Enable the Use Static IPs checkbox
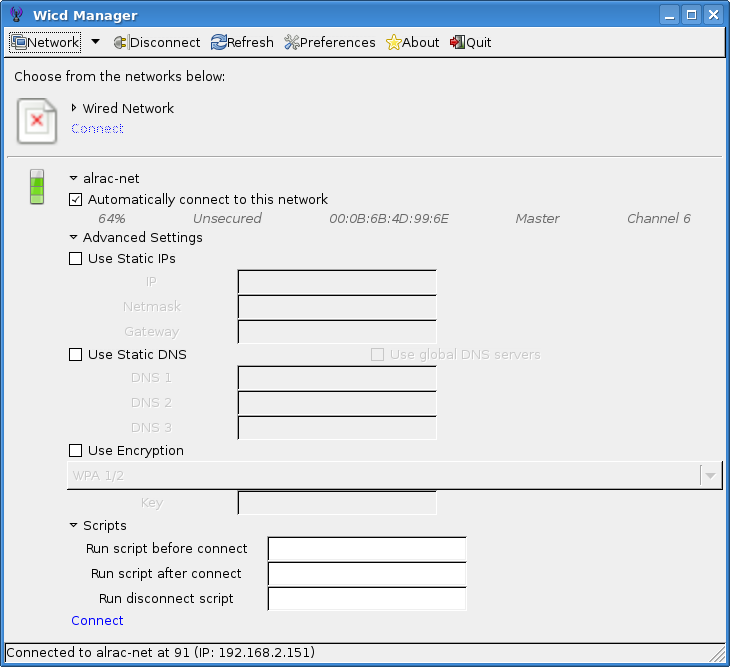The height and width of the screenshot is (667, 730). pos(75,259)
